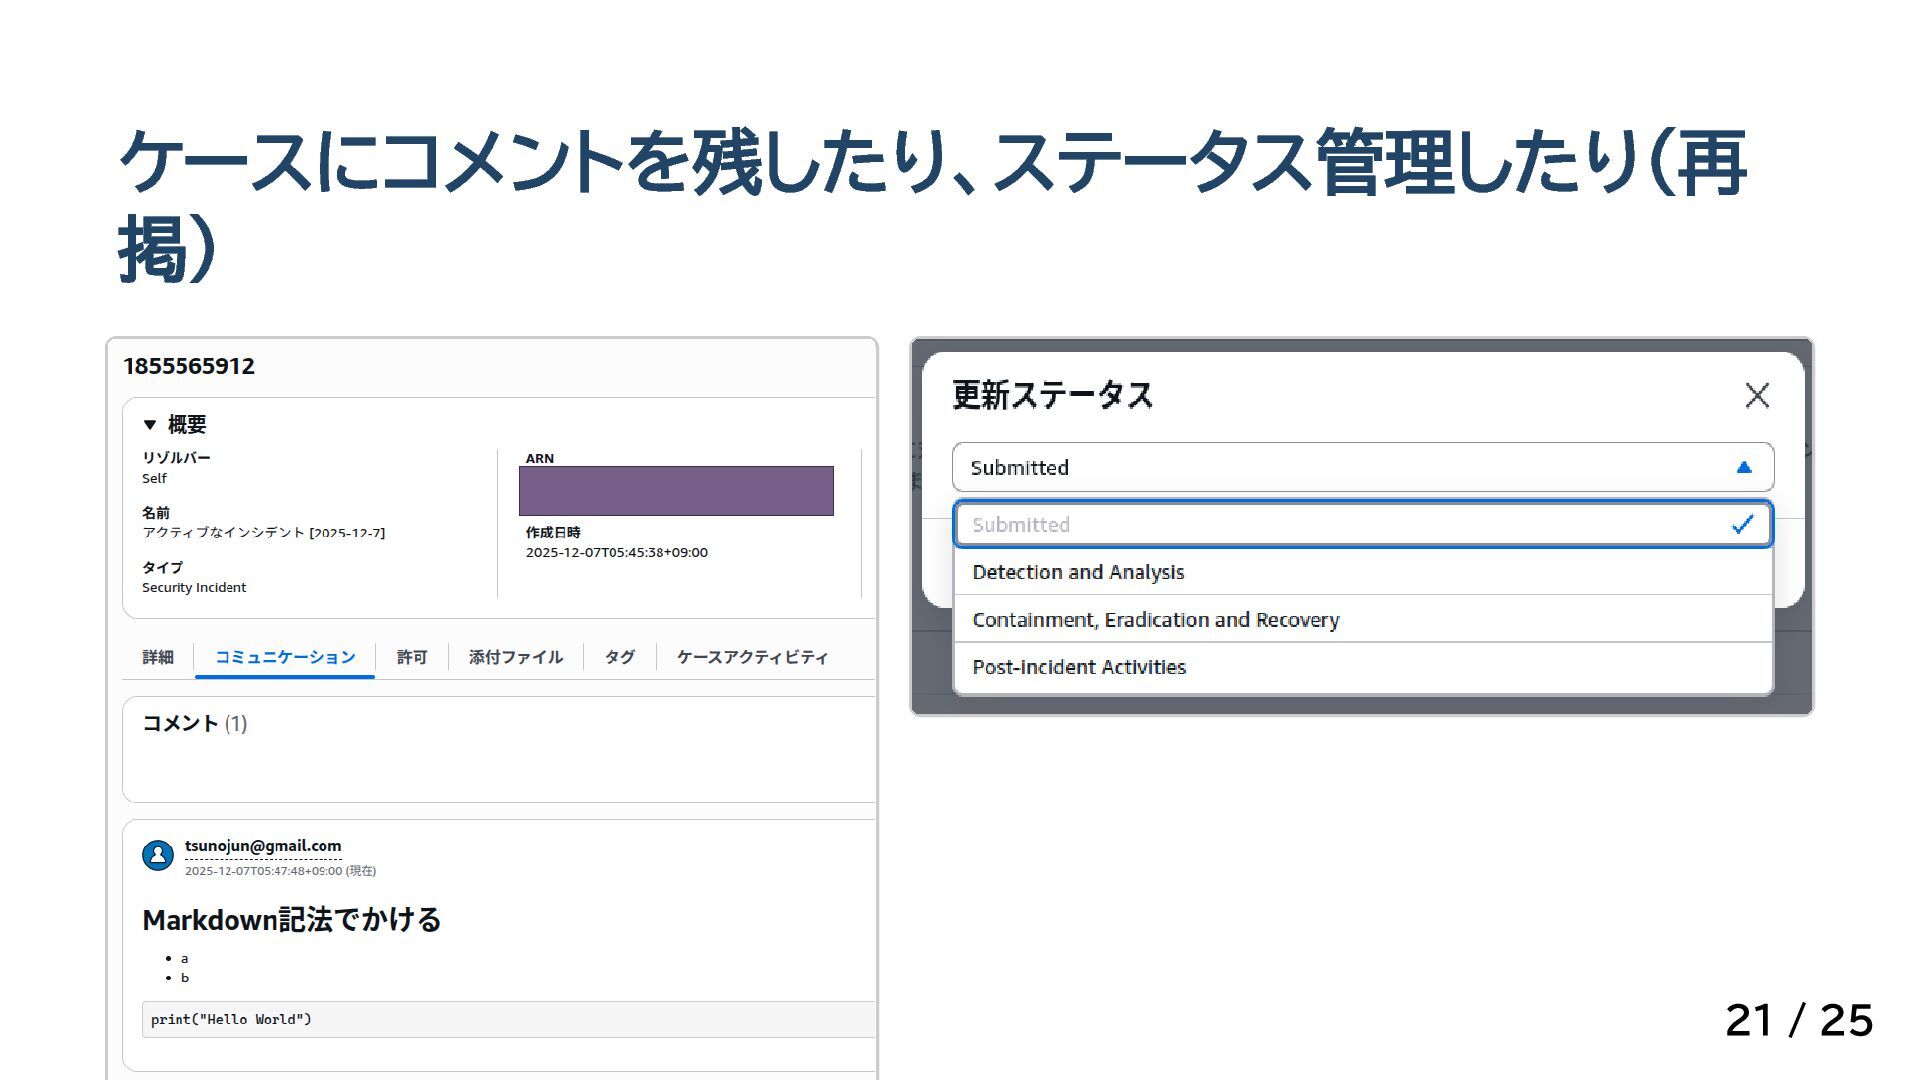Click the print("Hello World") code block
The width and height of the screenshot is (1920, 1080).
tap(231, 1019)
